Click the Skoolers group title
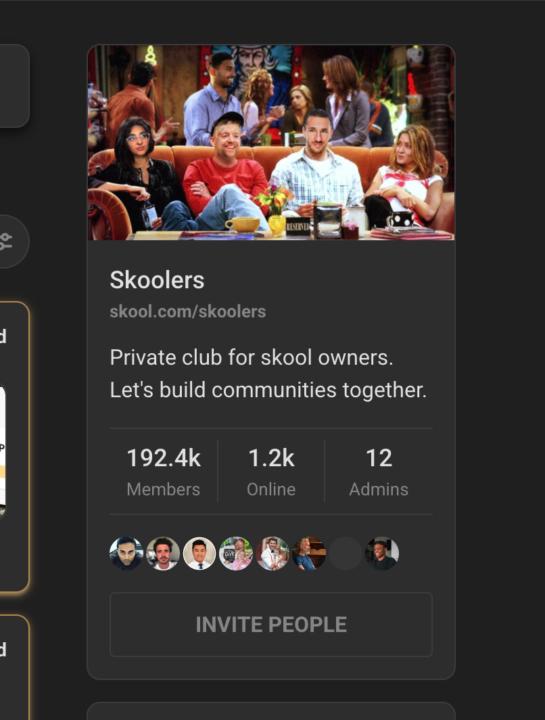The height and width of the screenshot is (720, 545). [157, 280]
